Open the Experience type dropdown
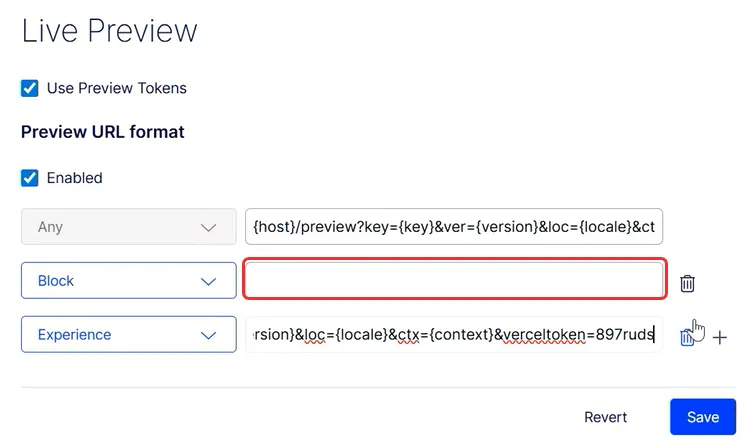 pyautogui.click(x=129, y=334)
